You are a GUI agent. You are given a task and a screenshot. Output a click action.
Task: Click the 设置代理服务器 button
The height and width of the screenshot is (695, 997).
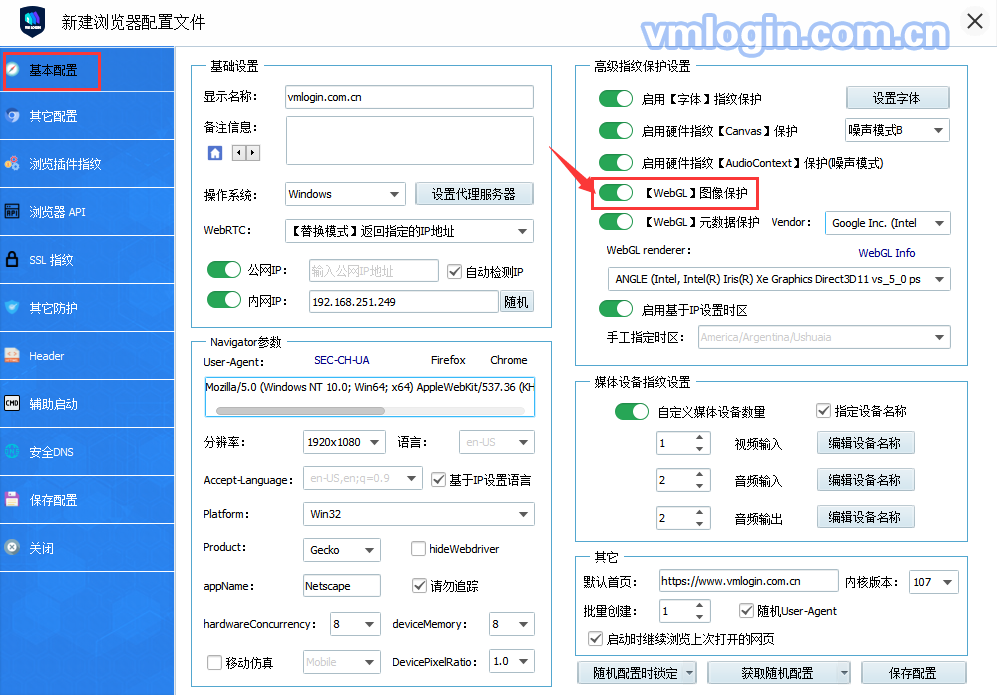click(x=474, y=194)
